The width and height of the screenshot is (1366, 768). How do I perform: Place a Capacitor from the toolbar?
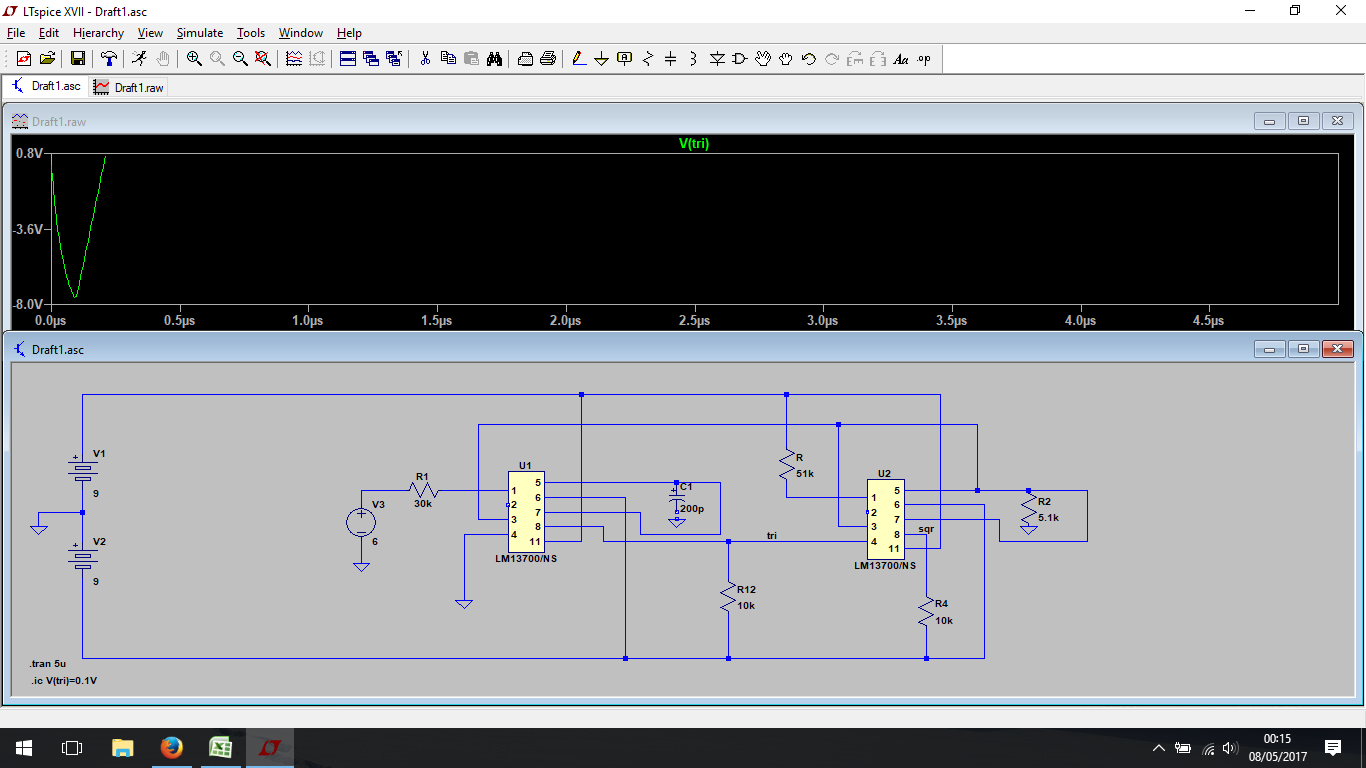pos(671,59)
